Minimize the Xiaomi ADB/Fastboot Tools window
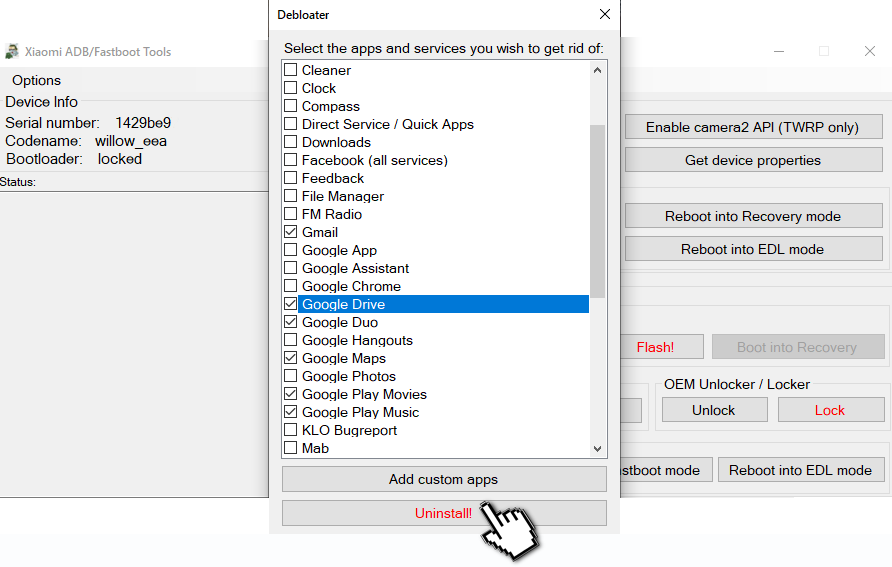 779,51
